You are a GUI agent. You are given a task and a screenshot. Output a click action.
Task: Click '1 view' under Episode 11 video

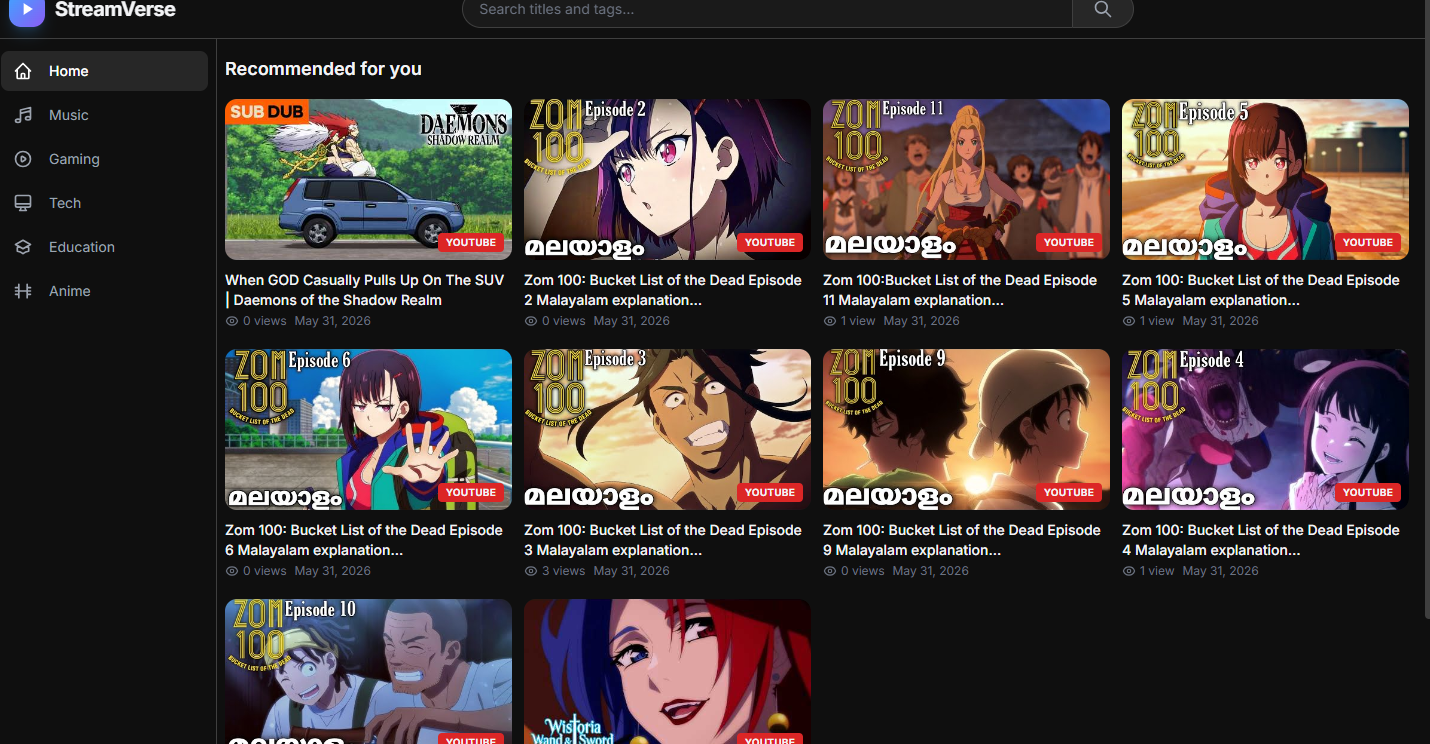click(x=858, y=321)
